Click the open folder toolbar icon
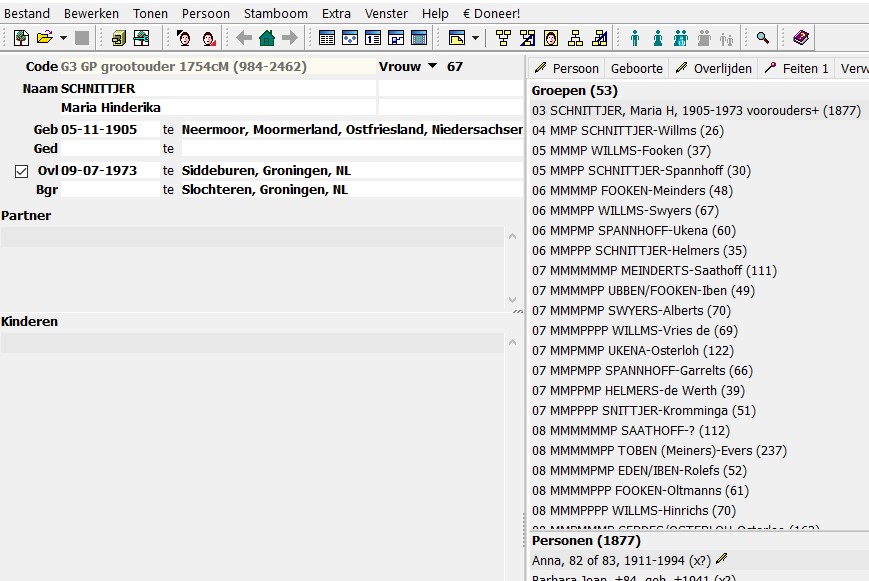The height and width of the screenshot is (581, 869). tap(44, 38)
